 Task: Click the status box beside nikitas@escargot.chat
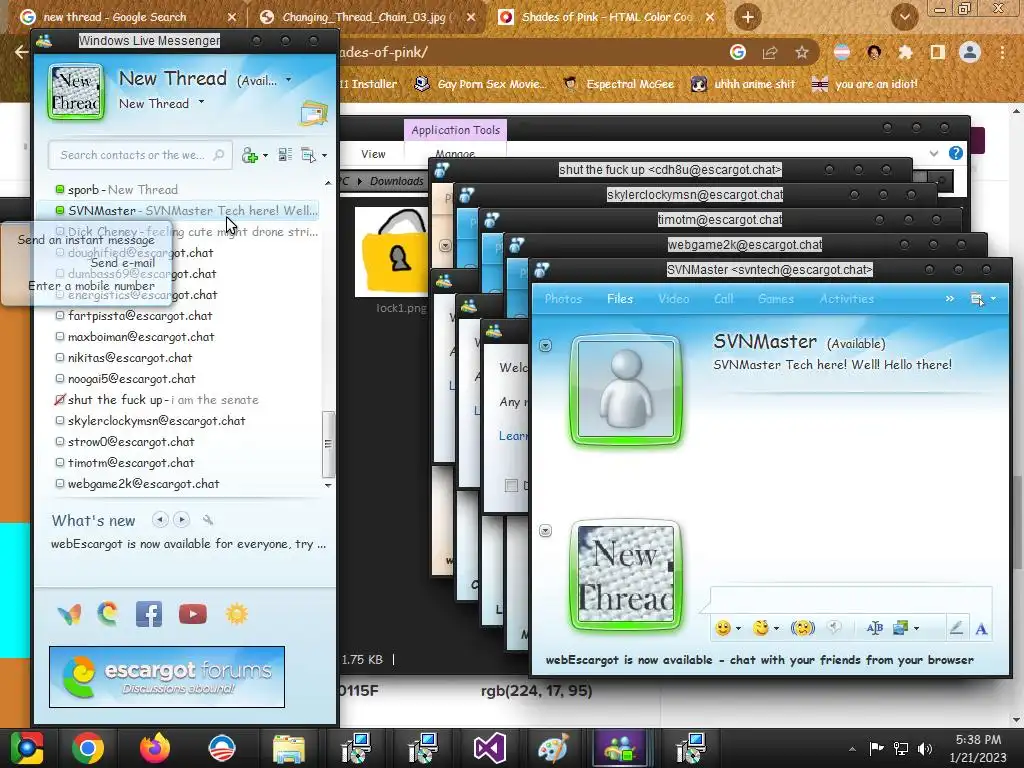coord(60,357)
